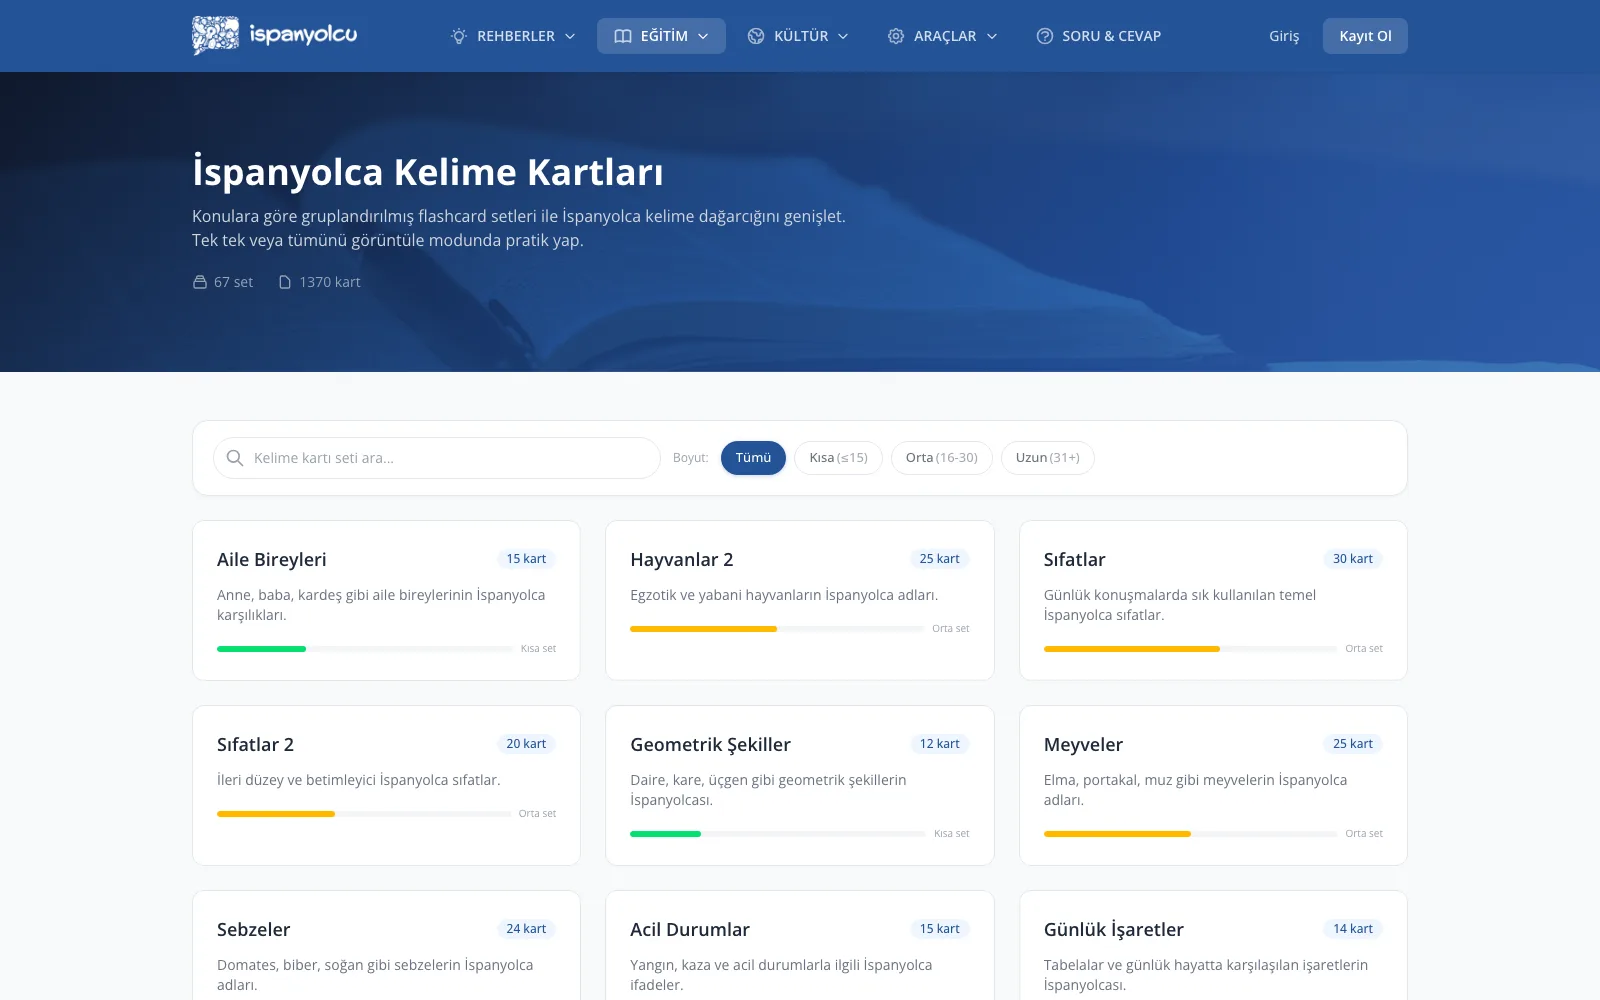Open the Acil Durumlar set title
This screenshot has height=1000, width=1600.
(690, 930)
